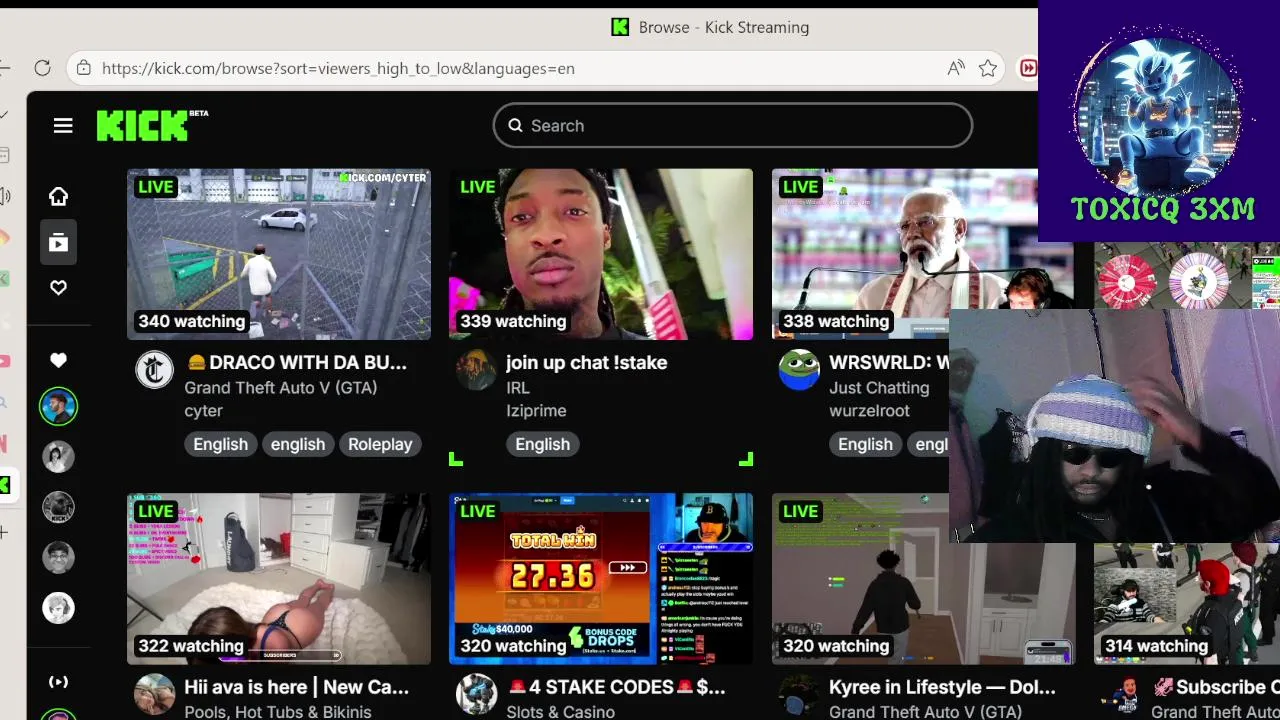Viewport: 1280px width, 720px height.
Task: Open the TOTAL WIN 27.36 slots stream thumbnail
Action: [x=601, y=578]
